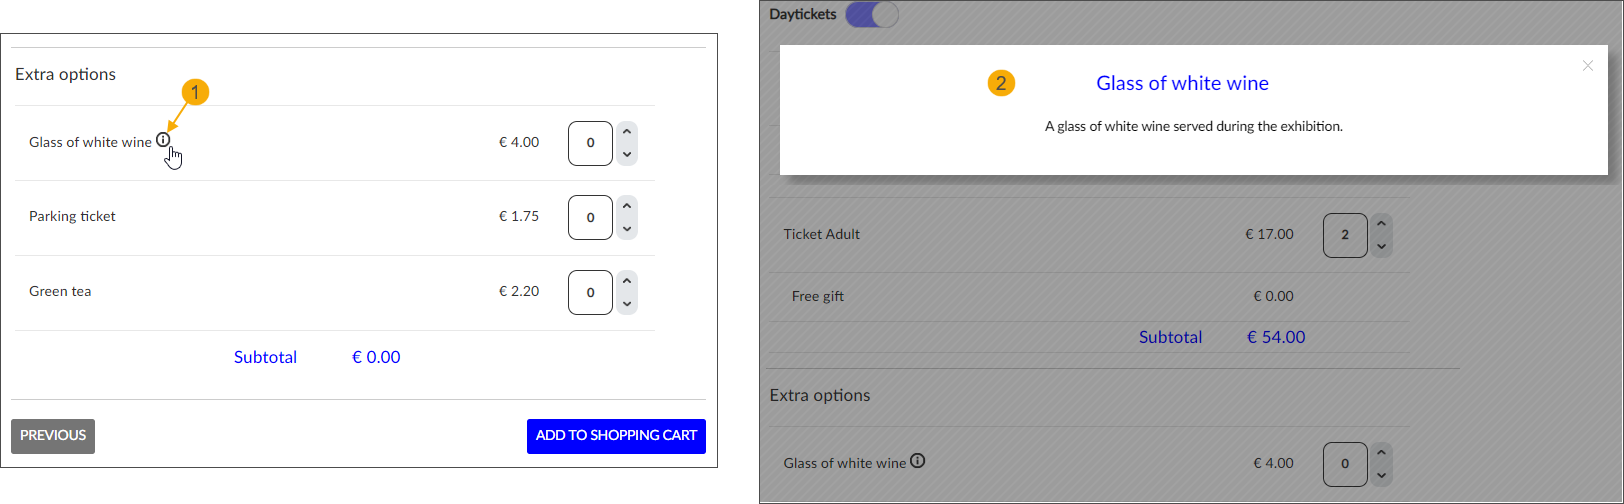
Task: Increase Ticket Adult quantity
Action: point(1381,224)
